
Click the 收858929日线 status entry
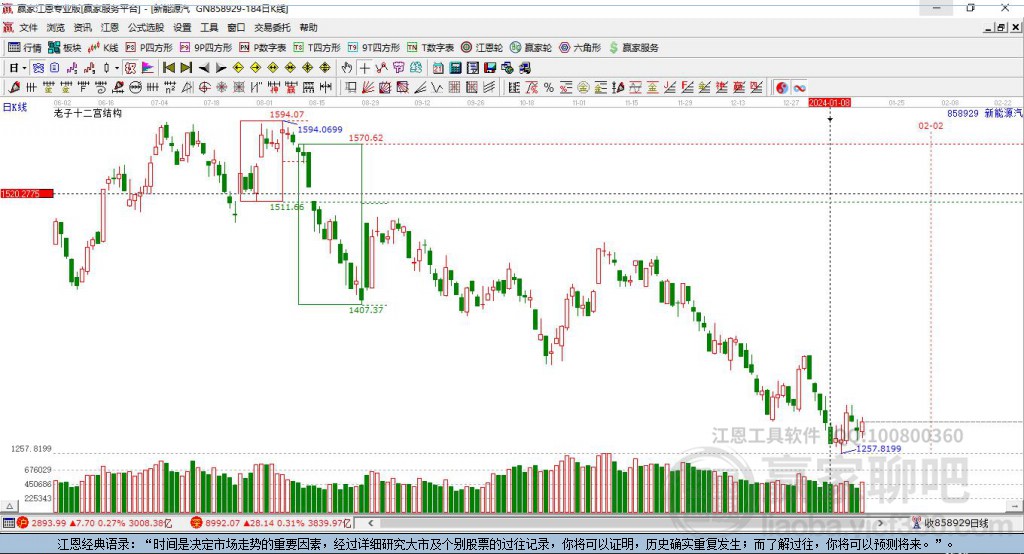point(951,523)
